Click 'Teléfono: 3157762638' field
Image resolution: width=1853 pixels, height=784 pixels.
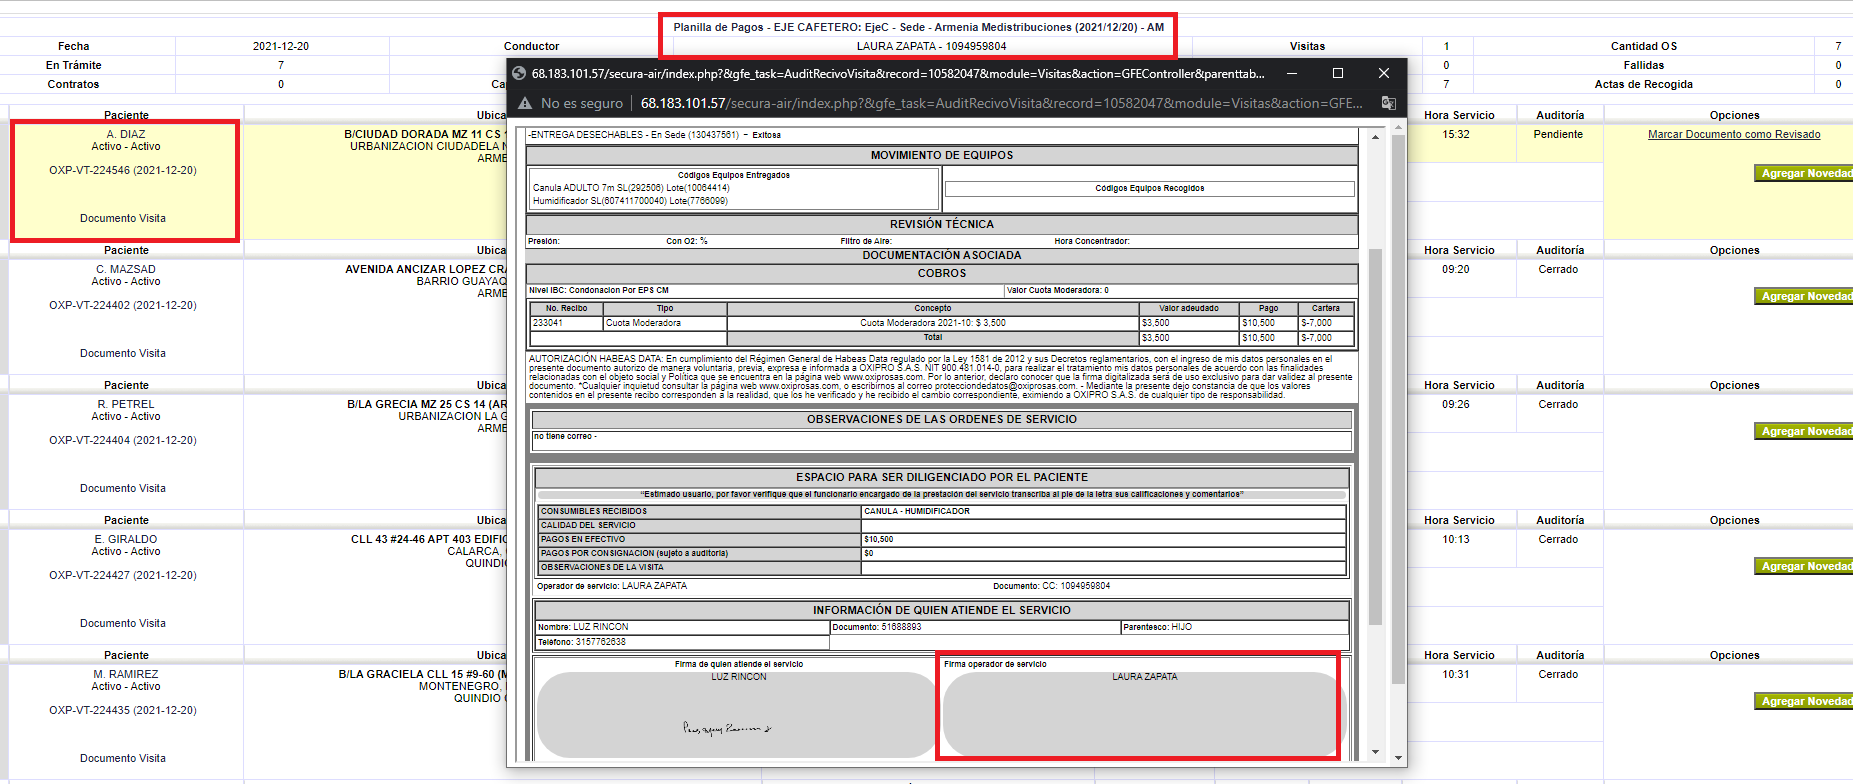point(683,642)
